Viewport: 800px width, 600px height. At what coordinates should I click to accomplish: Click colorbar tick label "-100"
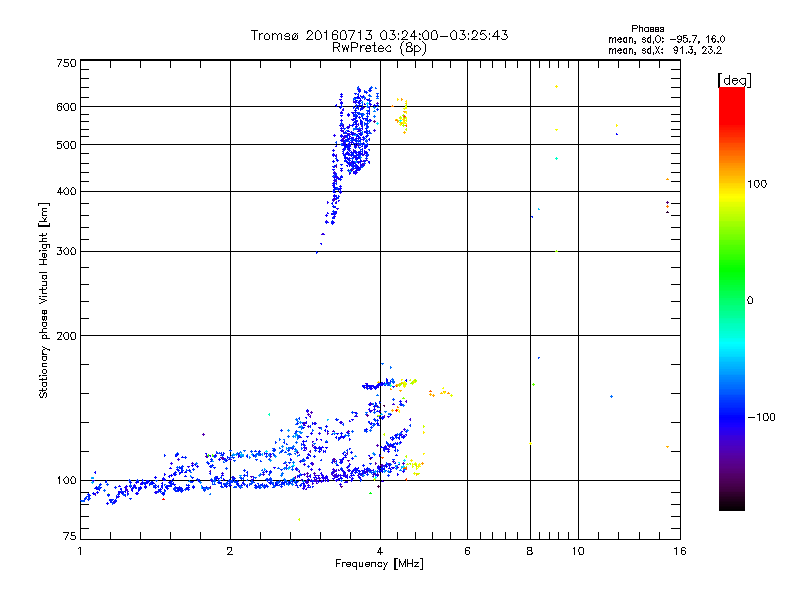click(x=761, y=417)
